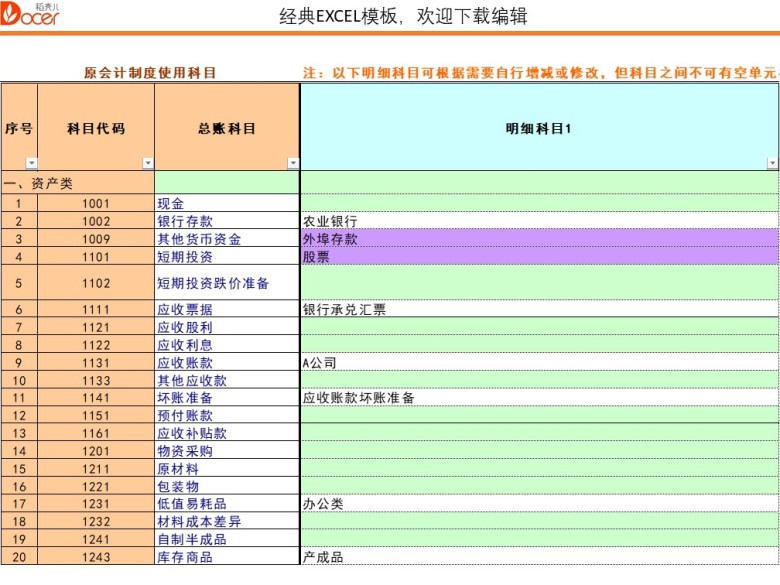Click serial number 20 in the 库存商品 row

click(x=19, y=557)
